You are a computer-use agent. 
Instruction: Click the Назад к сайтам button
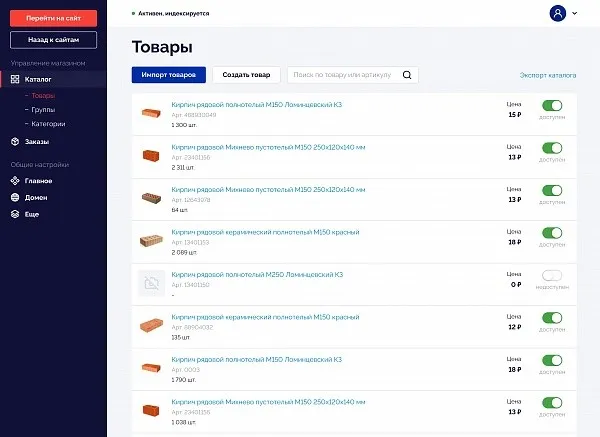click(54, 40)
